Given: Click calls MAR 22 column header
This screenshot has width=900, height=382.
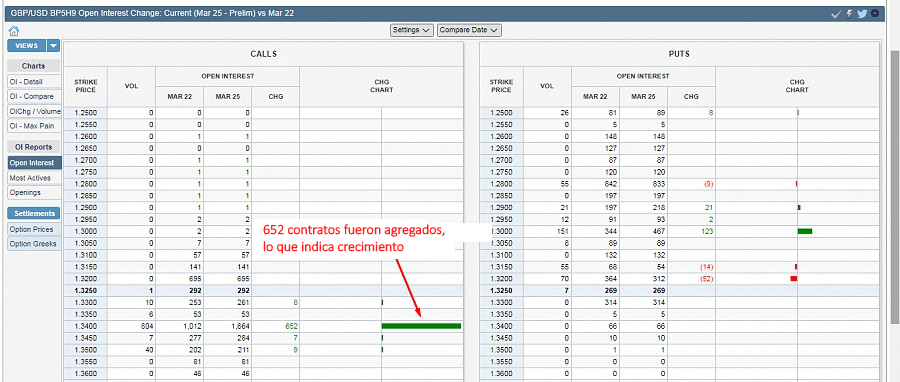Looking at the screenshot, I should 180,96.
